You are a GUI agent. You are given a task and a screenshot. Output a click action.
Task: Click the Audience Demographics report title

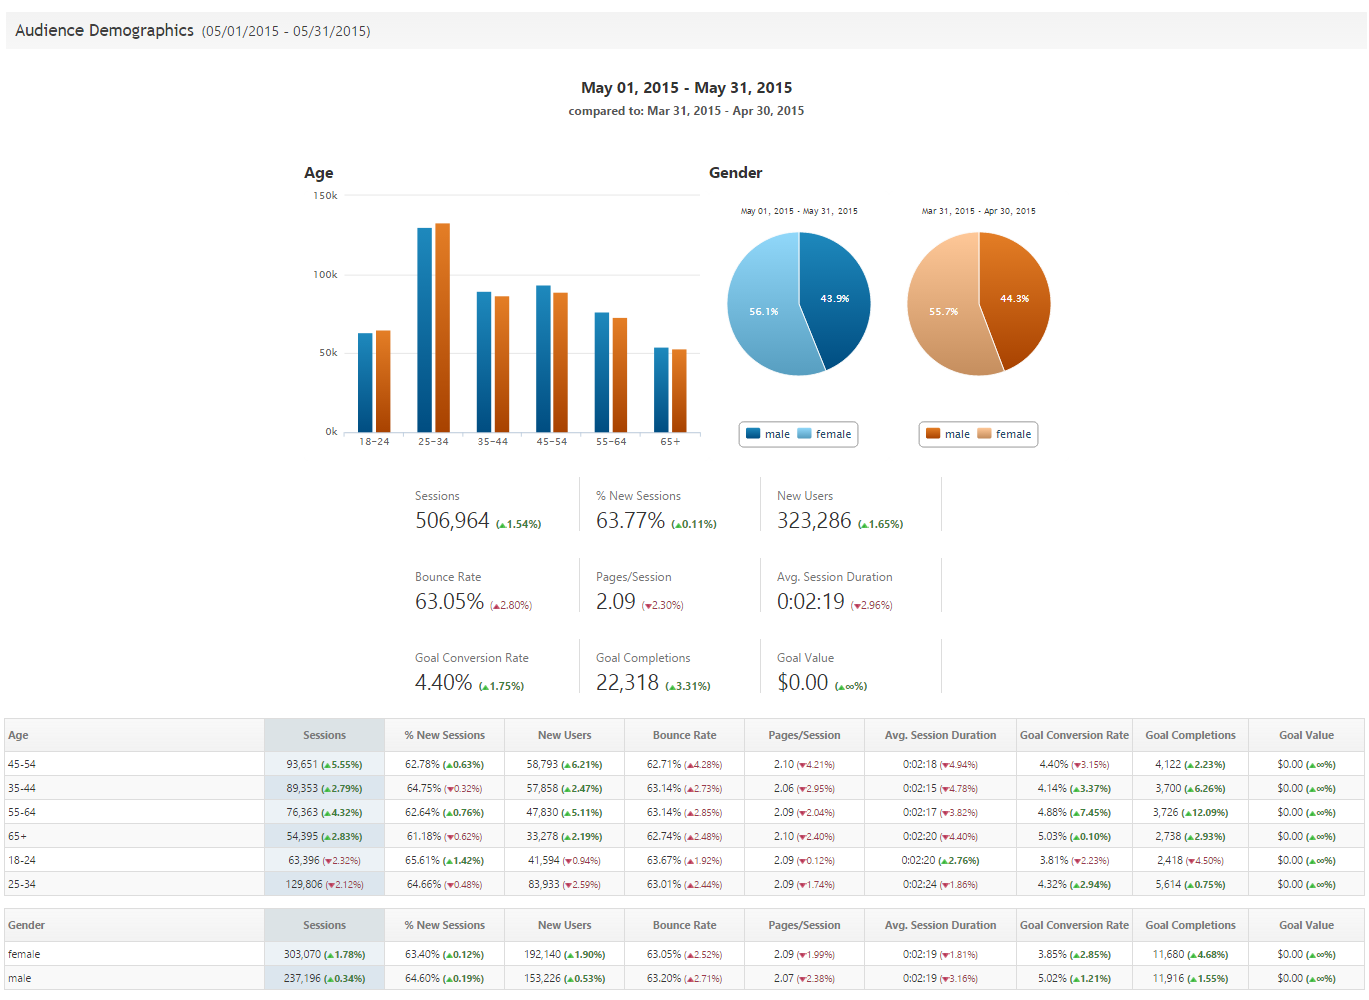104,31
